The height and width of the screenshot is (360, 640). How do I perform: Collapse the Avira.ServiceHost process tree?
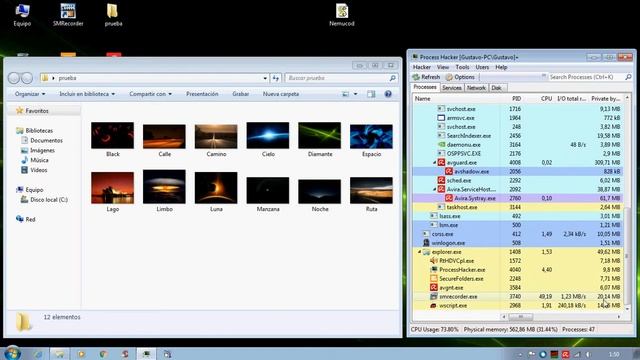click(x=434, y=189)
